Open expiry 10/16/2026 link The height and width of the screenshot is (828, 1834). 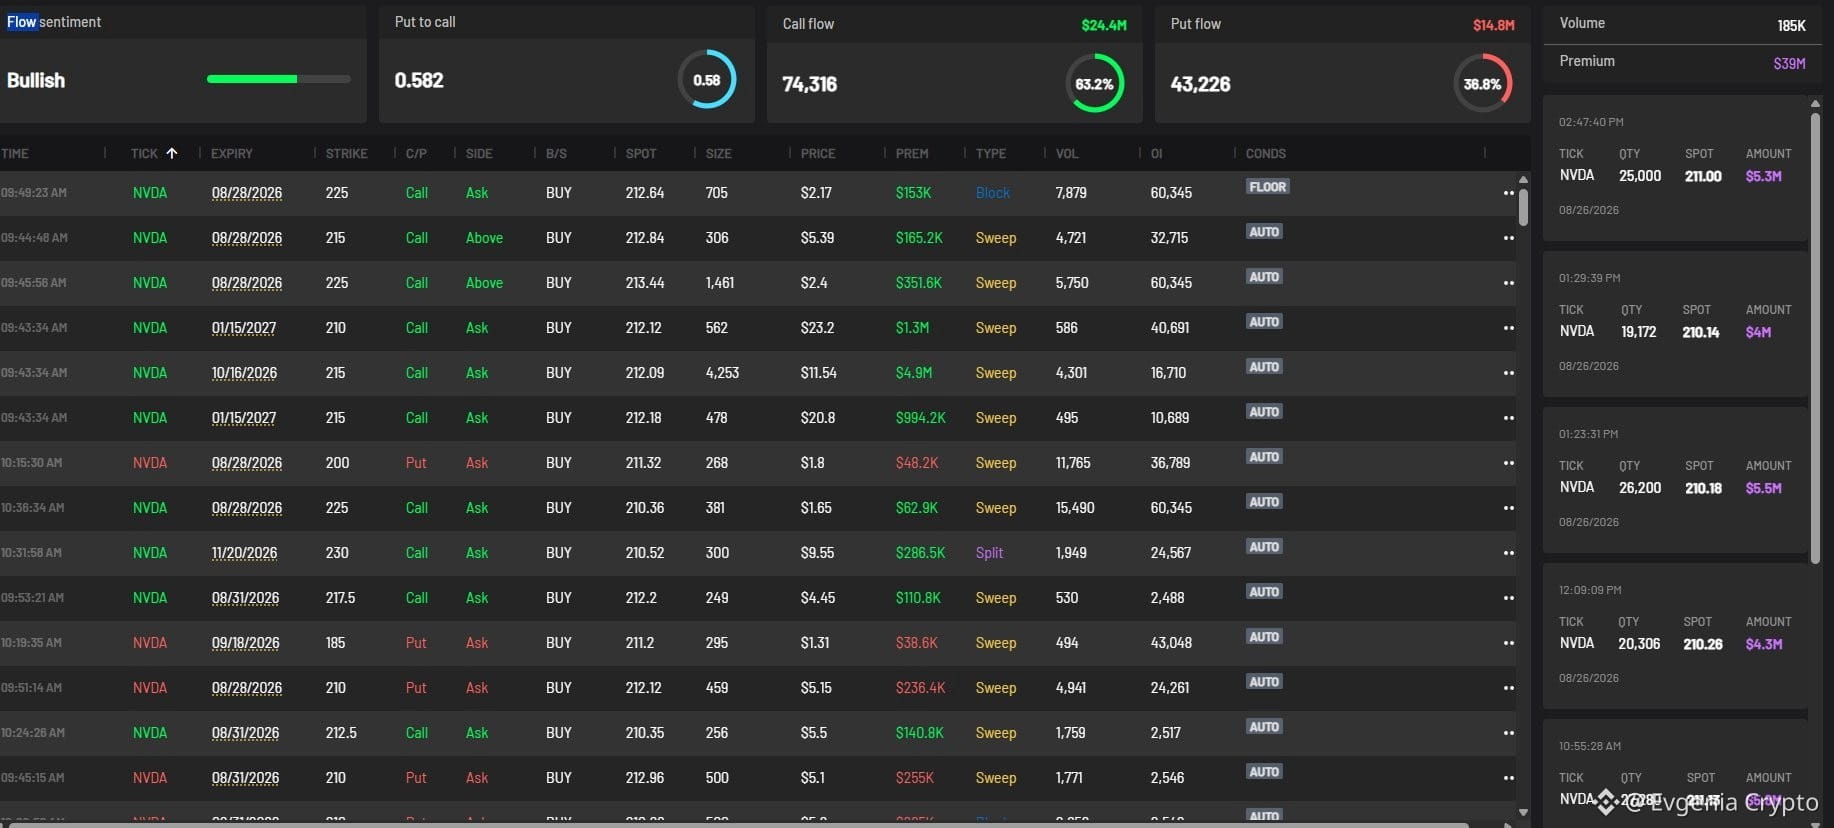244,373
